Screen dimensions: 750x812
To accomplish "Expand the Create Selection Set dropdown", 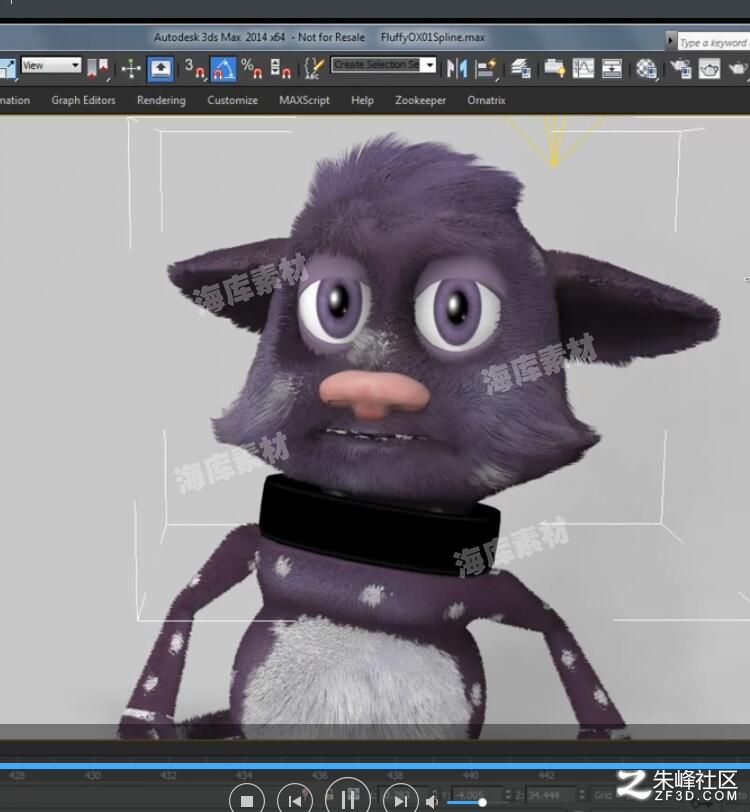I will click(429, 65).
